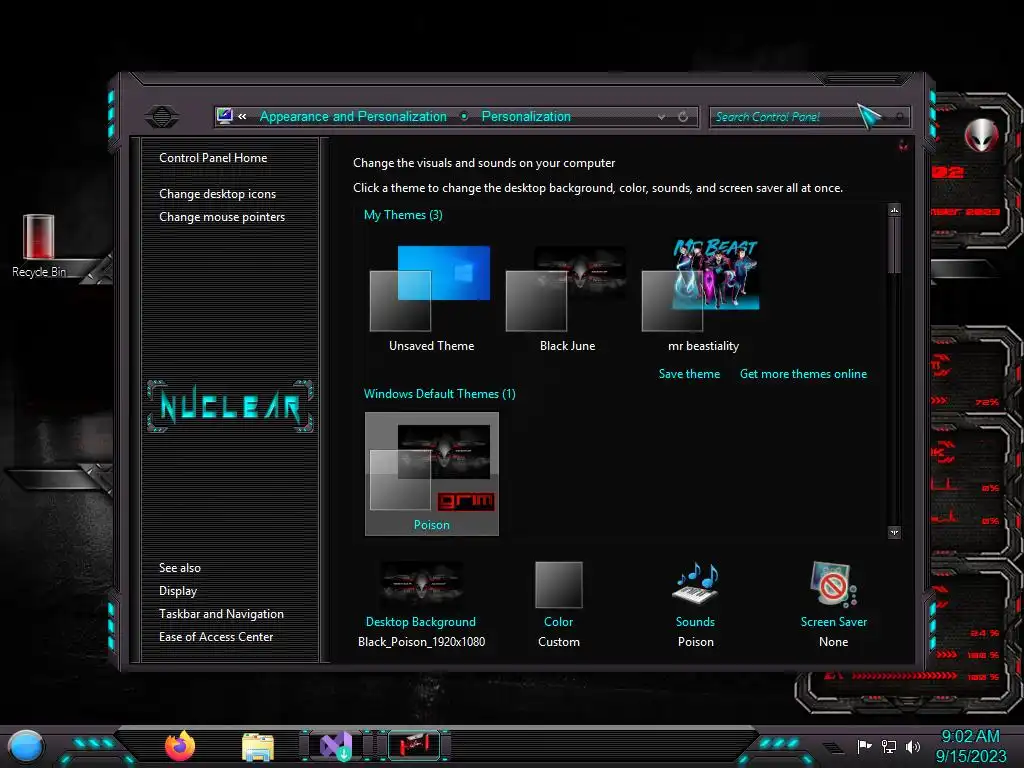Image resolution: width=1024 pixels, height=768 pixels.
Task: Click Save theme link
Action: pyautogui.click(x=689, y=374)
